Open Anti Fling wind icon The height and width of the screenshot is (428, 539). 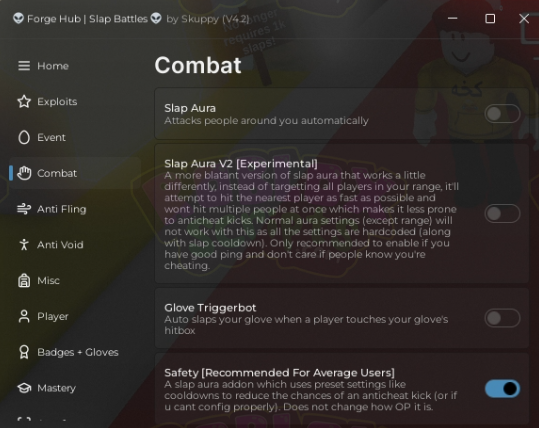click(x=24, y=209)
